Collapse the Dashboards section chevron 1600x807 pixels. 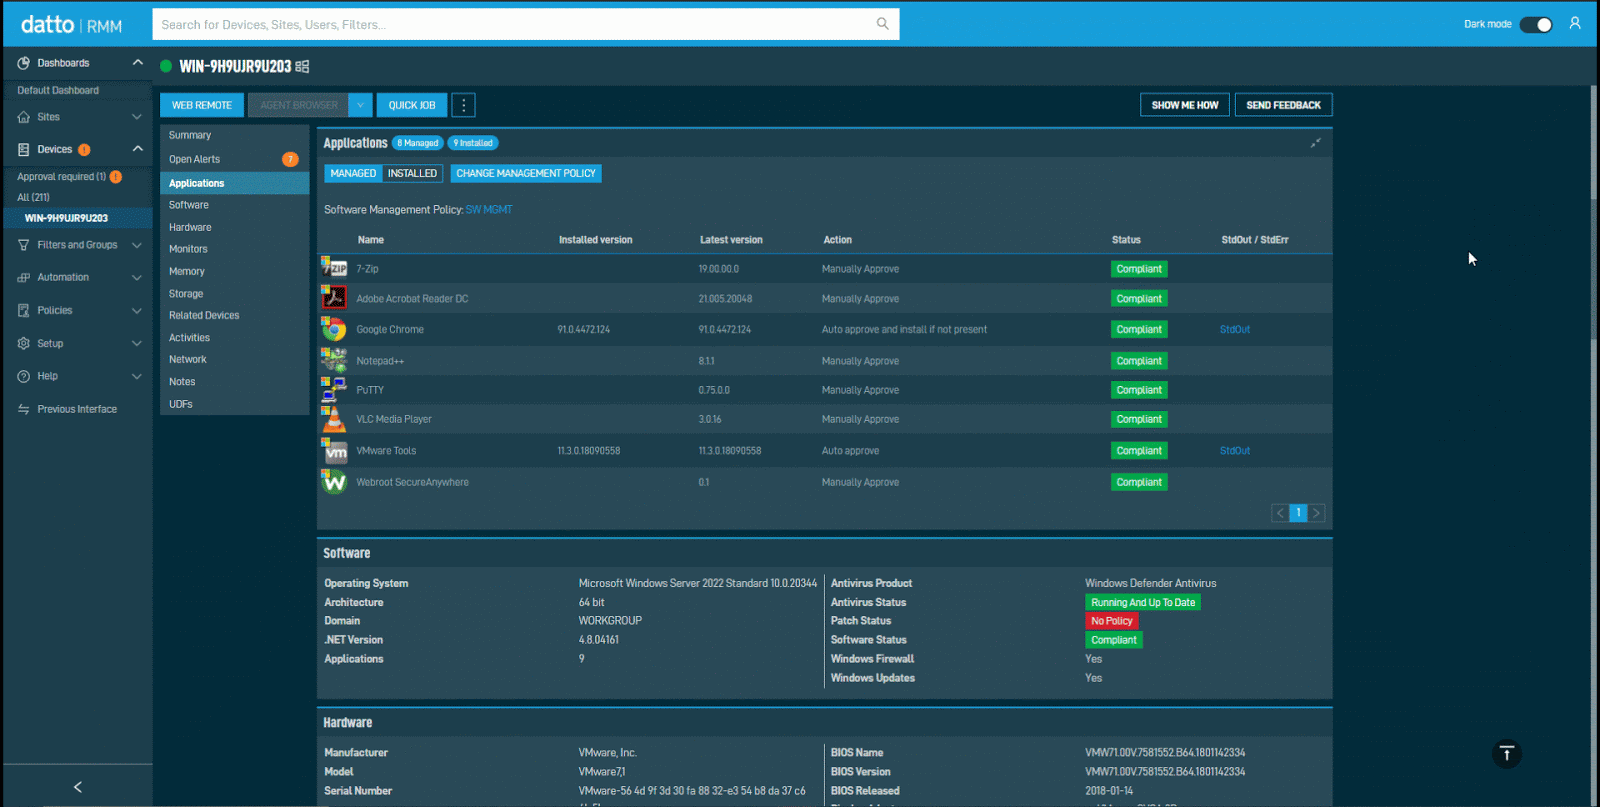tap(137, 63)
